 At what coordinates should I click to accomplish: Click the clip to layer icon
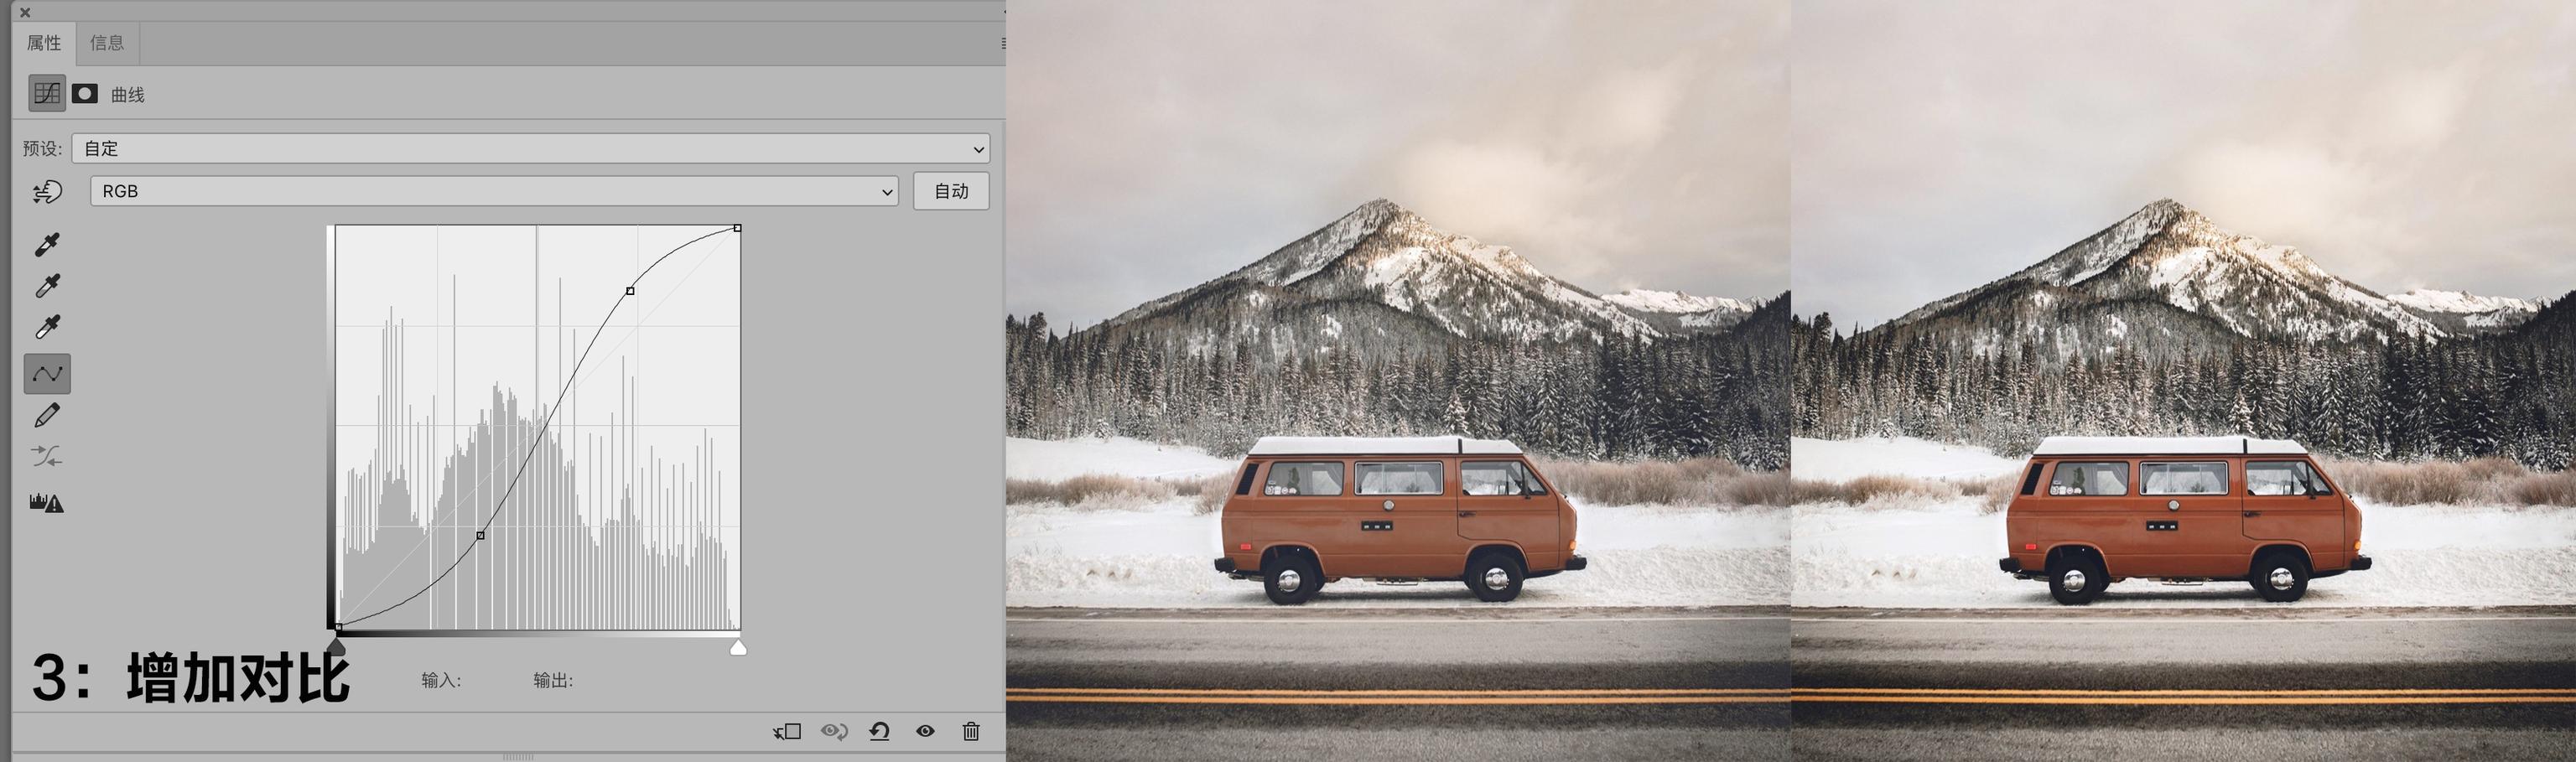[788, 732]
